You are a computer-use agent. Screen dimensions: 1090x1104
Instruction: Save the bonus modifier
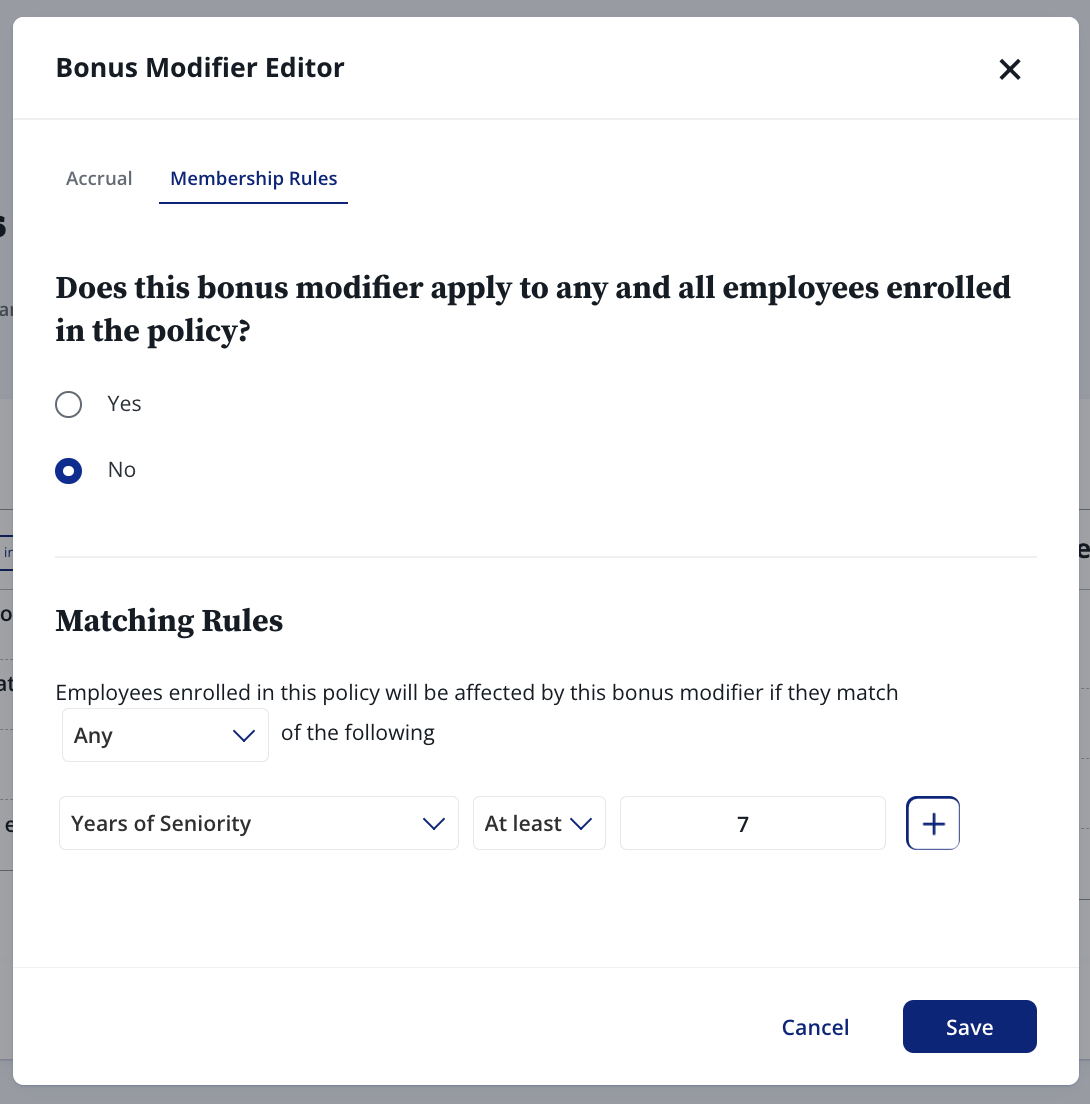coord(970,1027)
